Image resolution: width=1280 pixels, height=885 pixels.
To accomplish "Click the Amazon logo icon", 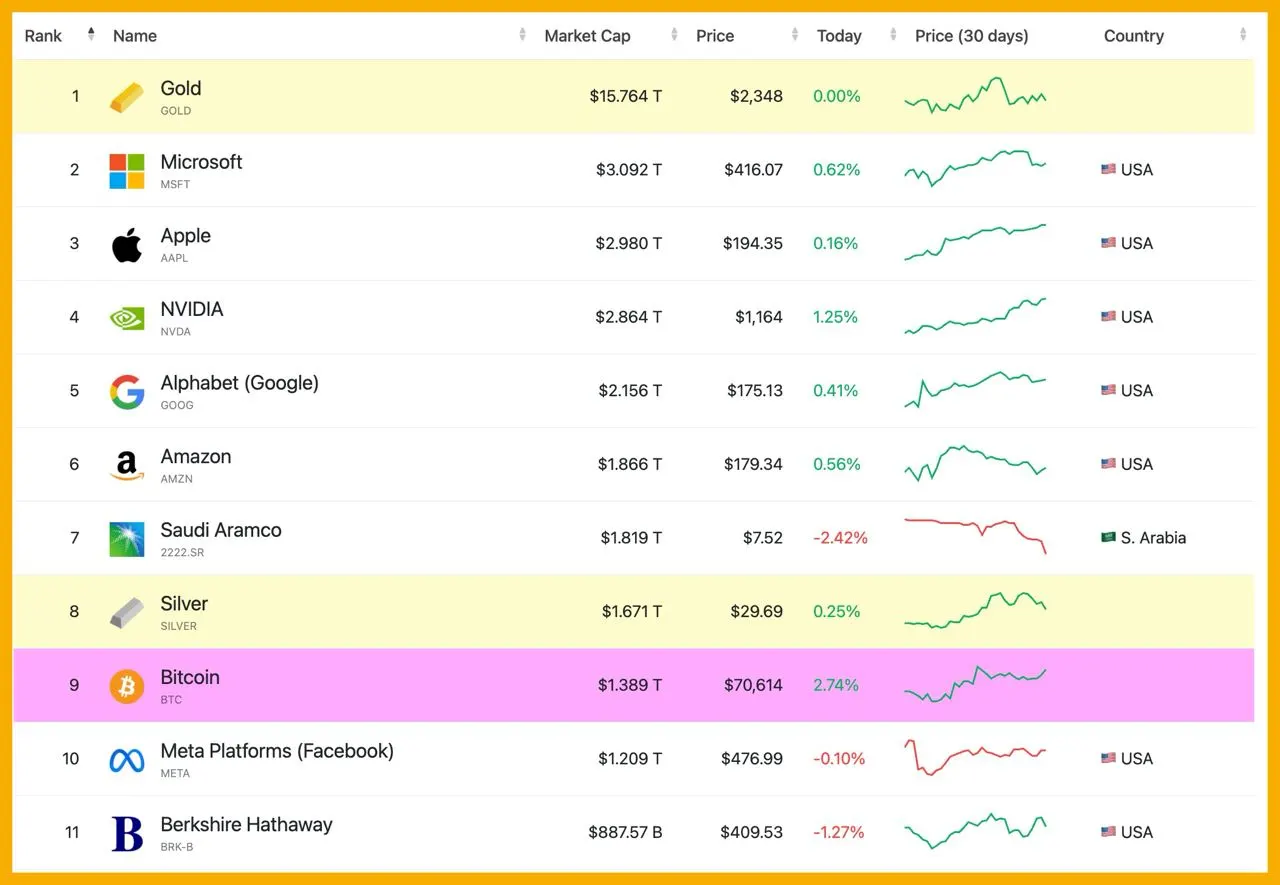I will (x=127, y=465).
